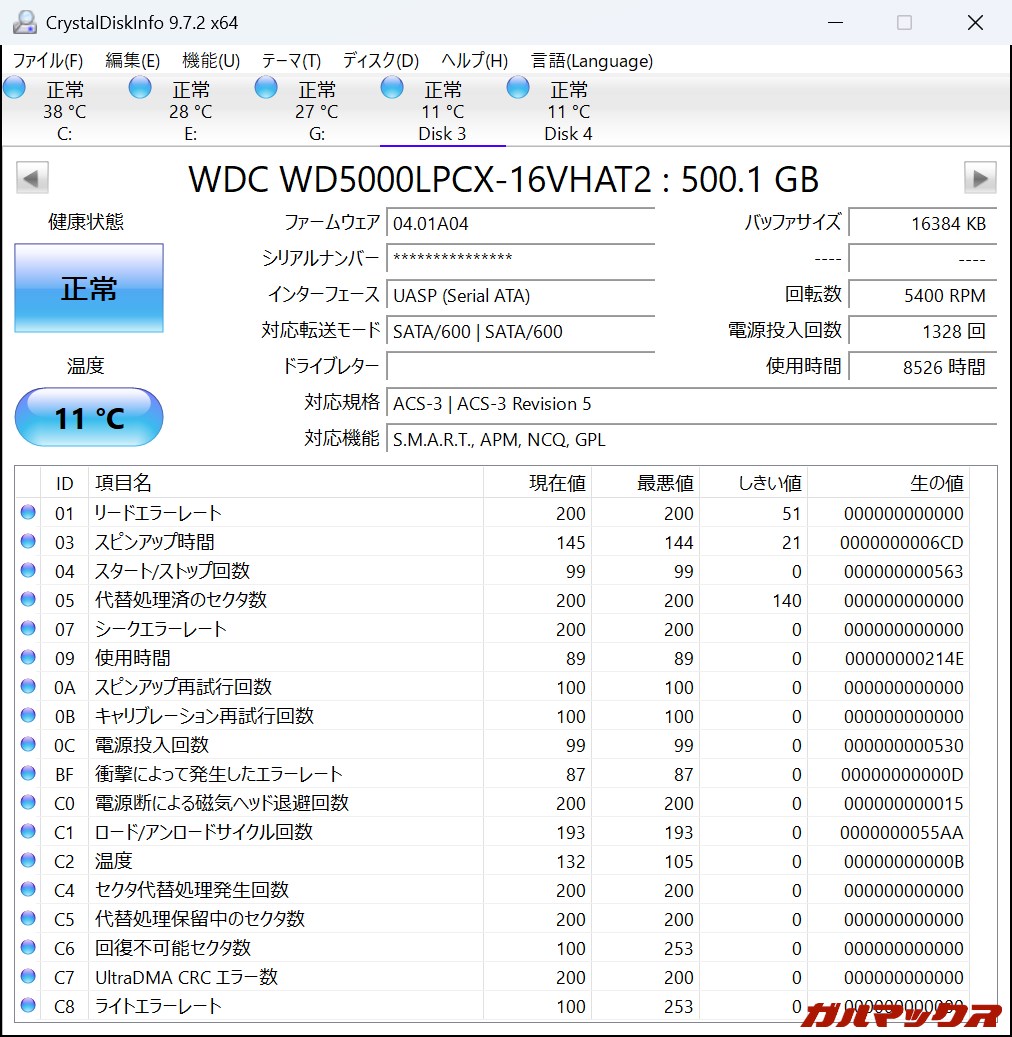Viewport: 1012px width, 1037px height.
Task: Click the status dot beside リードエラーレート
Action: click(x=31, y=512)
